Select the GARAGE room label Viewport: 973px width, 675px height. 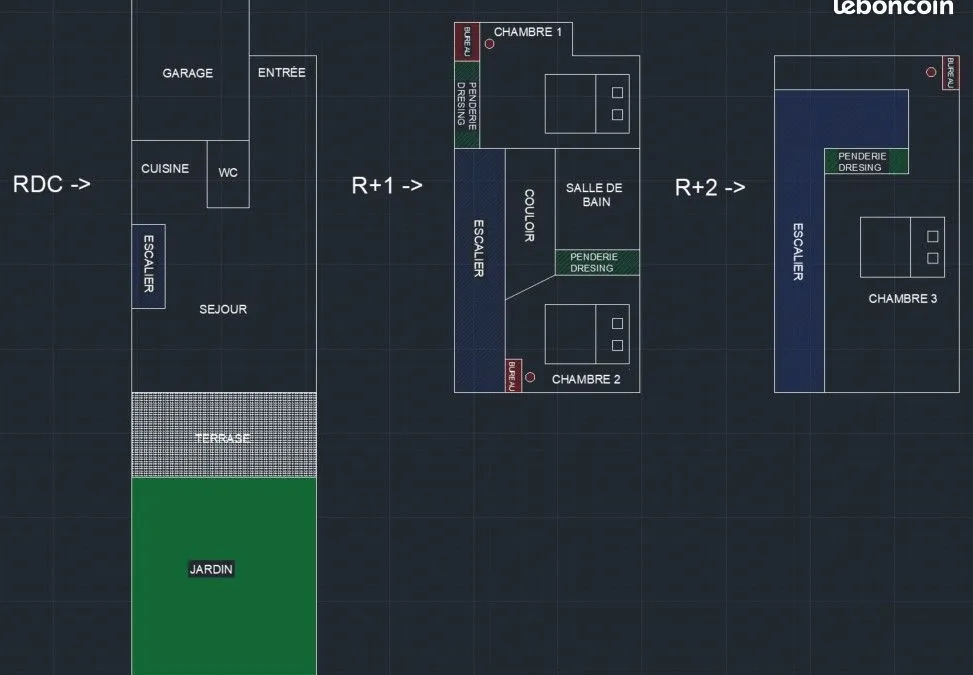187,73
